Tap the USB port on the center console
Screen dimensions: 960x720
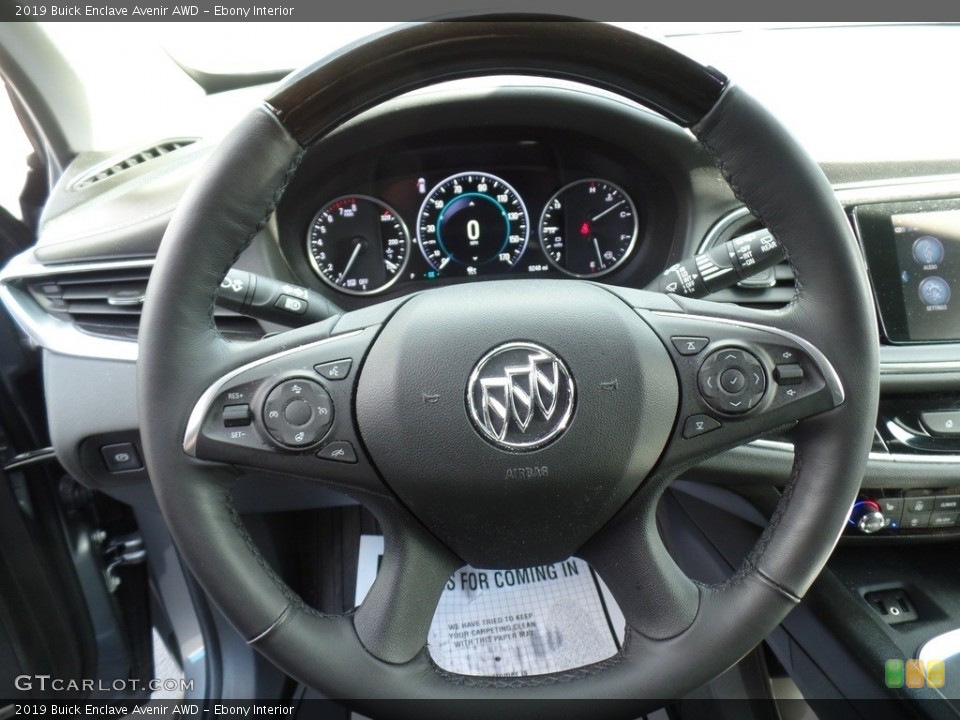click(x=891, y=607)
